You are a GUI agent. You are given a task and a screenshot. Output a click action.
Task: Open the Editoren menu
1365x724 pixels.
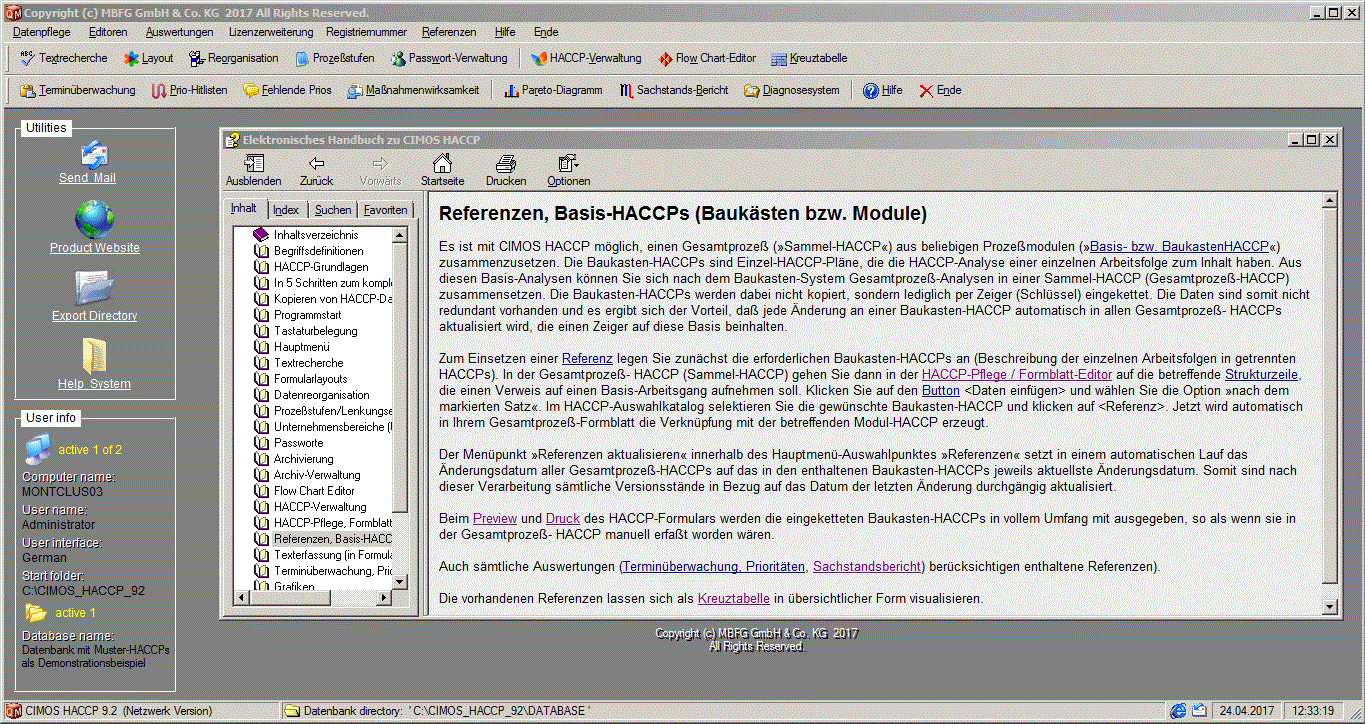(108, 32)
